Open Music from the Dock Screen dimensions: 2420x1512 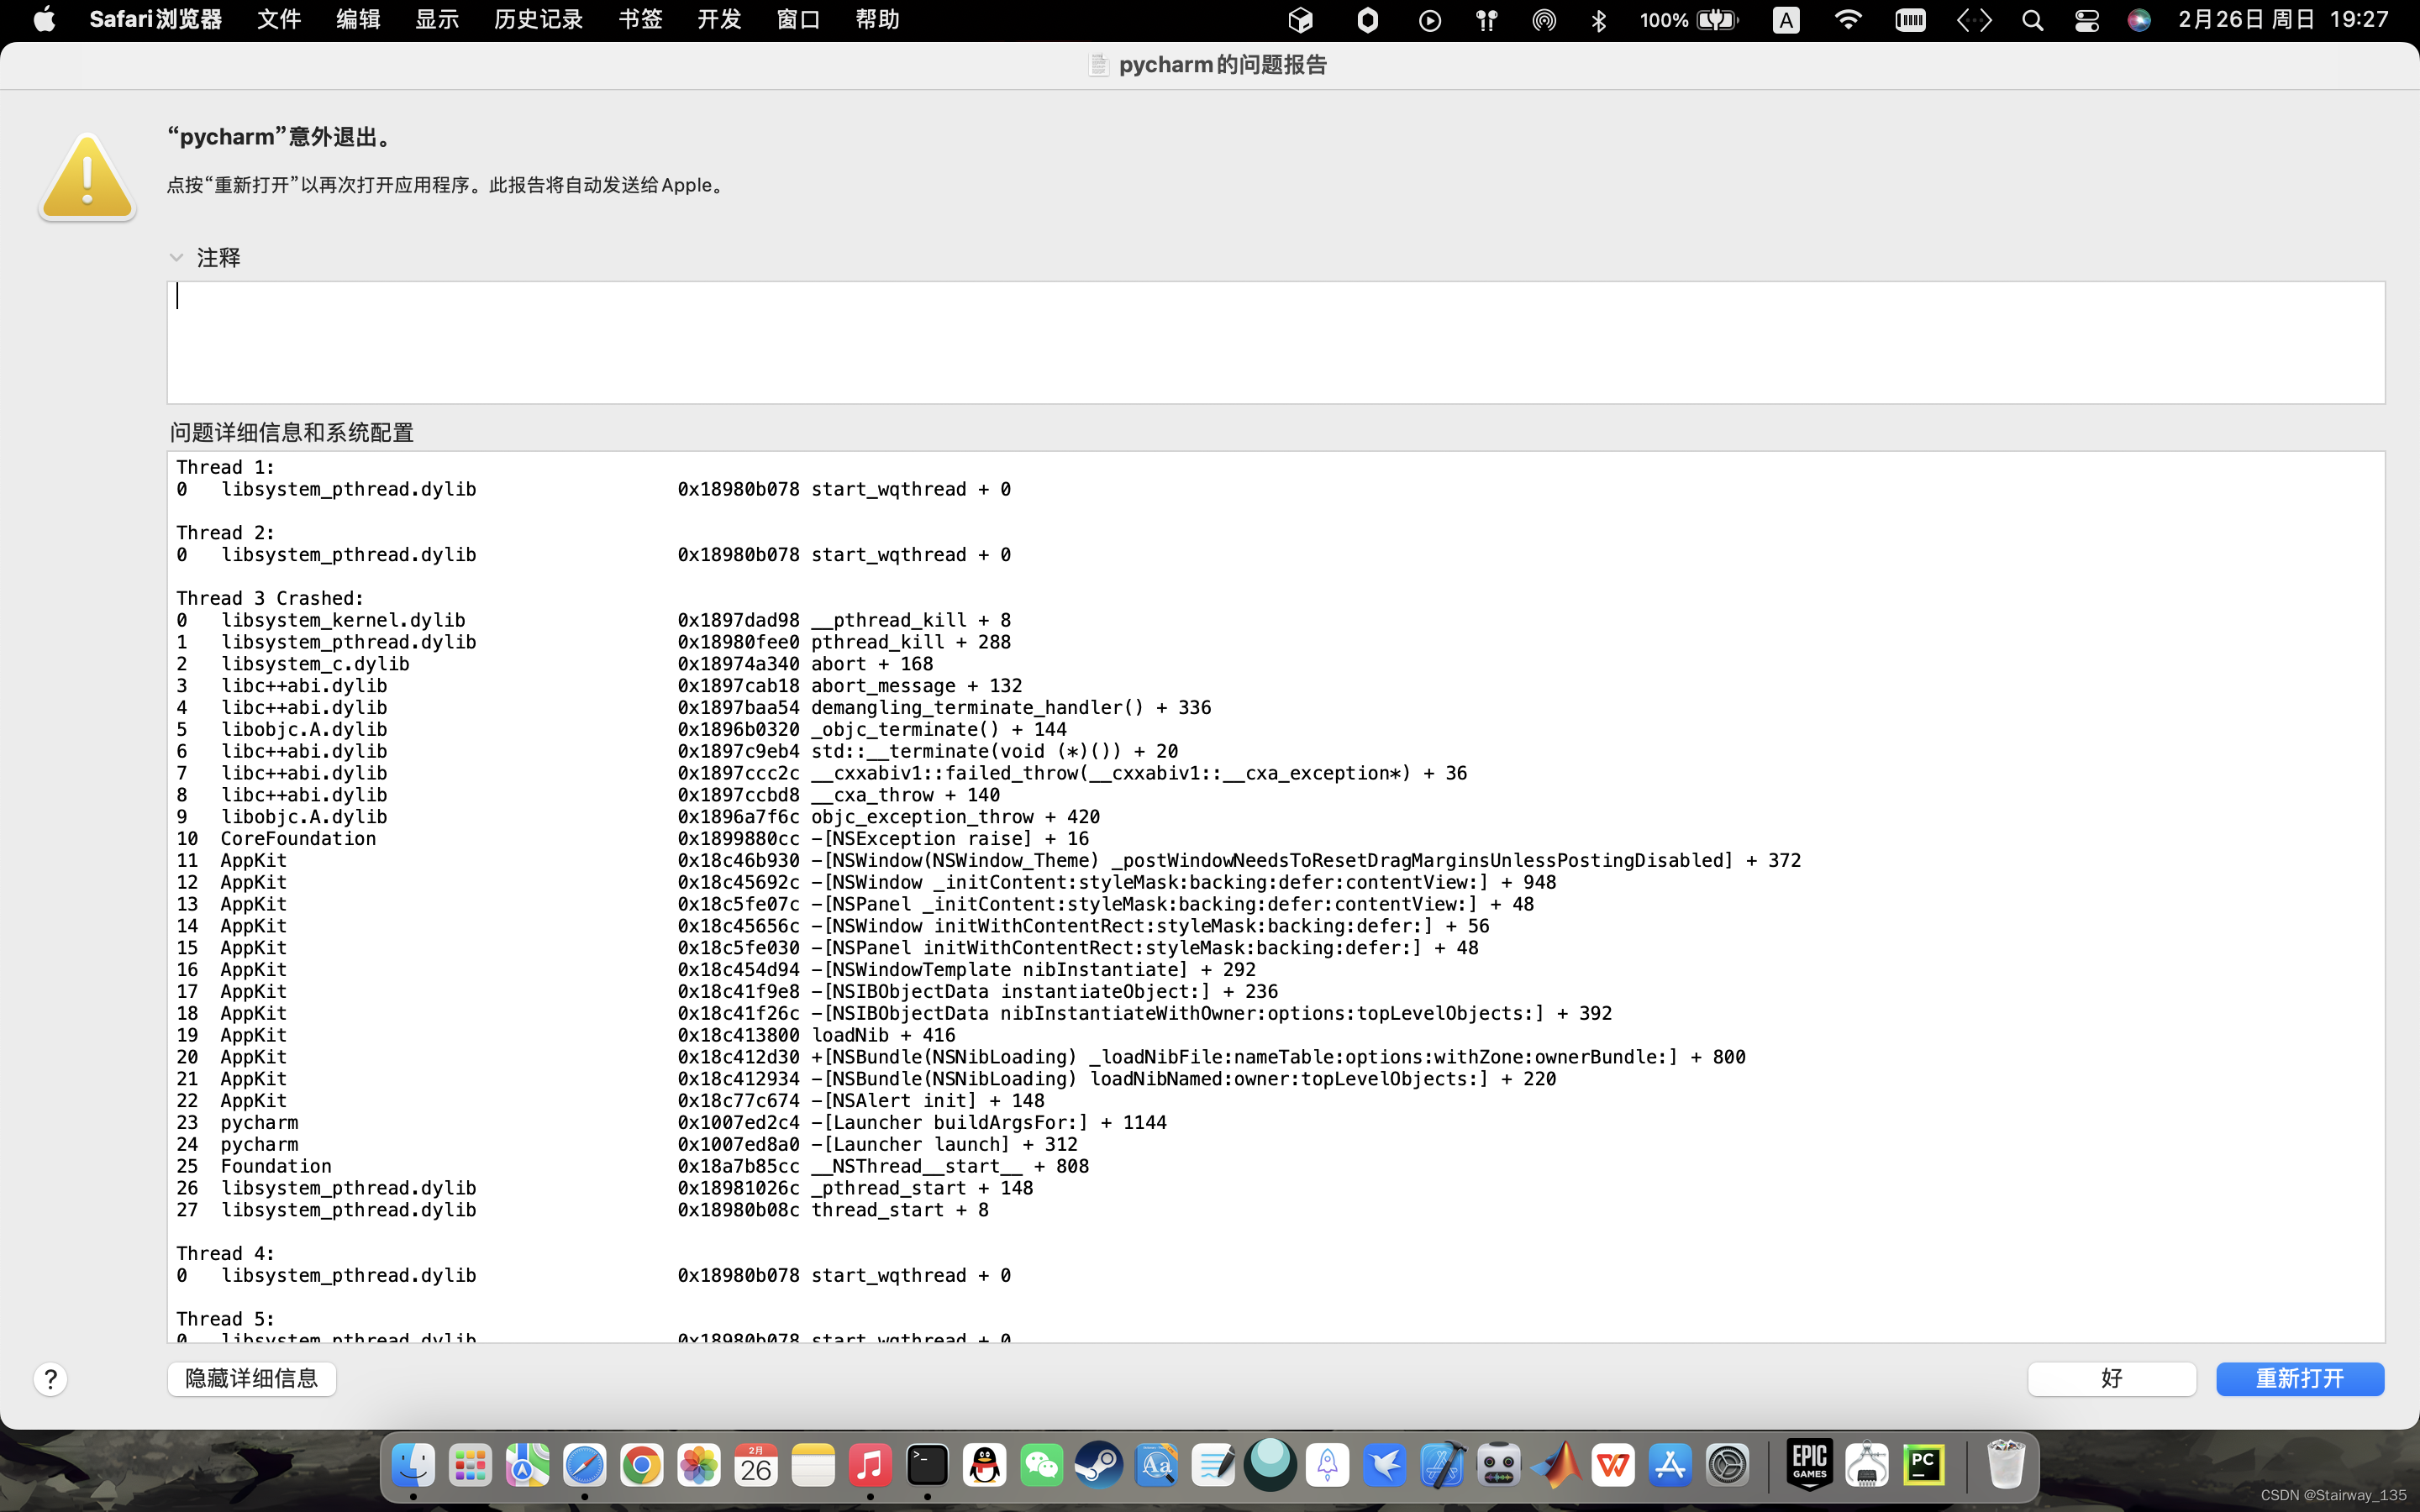click(x=870, y=1465)
